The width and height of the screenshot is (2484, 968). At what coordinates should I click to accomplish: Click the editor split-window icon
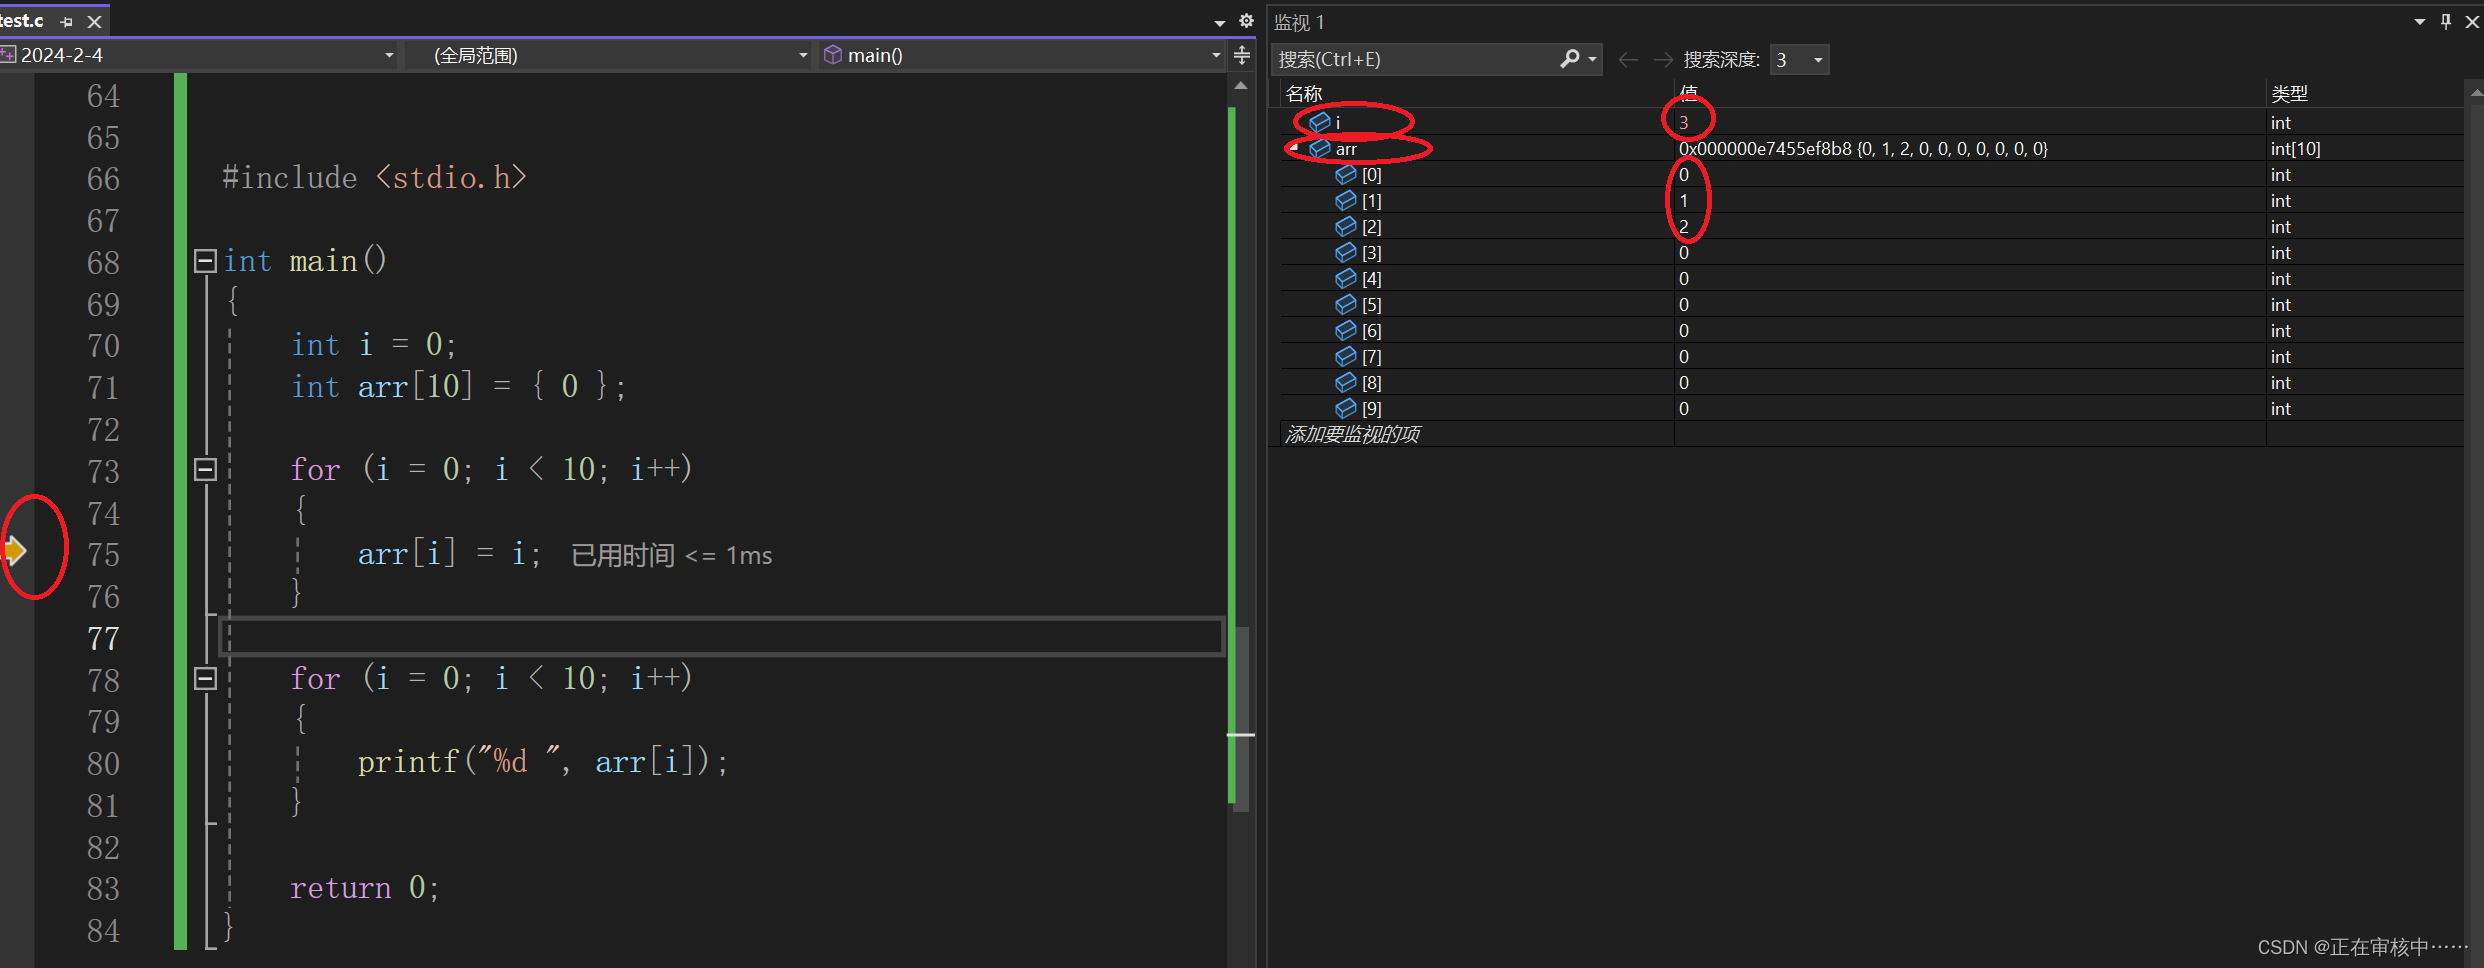(1242, 55)
